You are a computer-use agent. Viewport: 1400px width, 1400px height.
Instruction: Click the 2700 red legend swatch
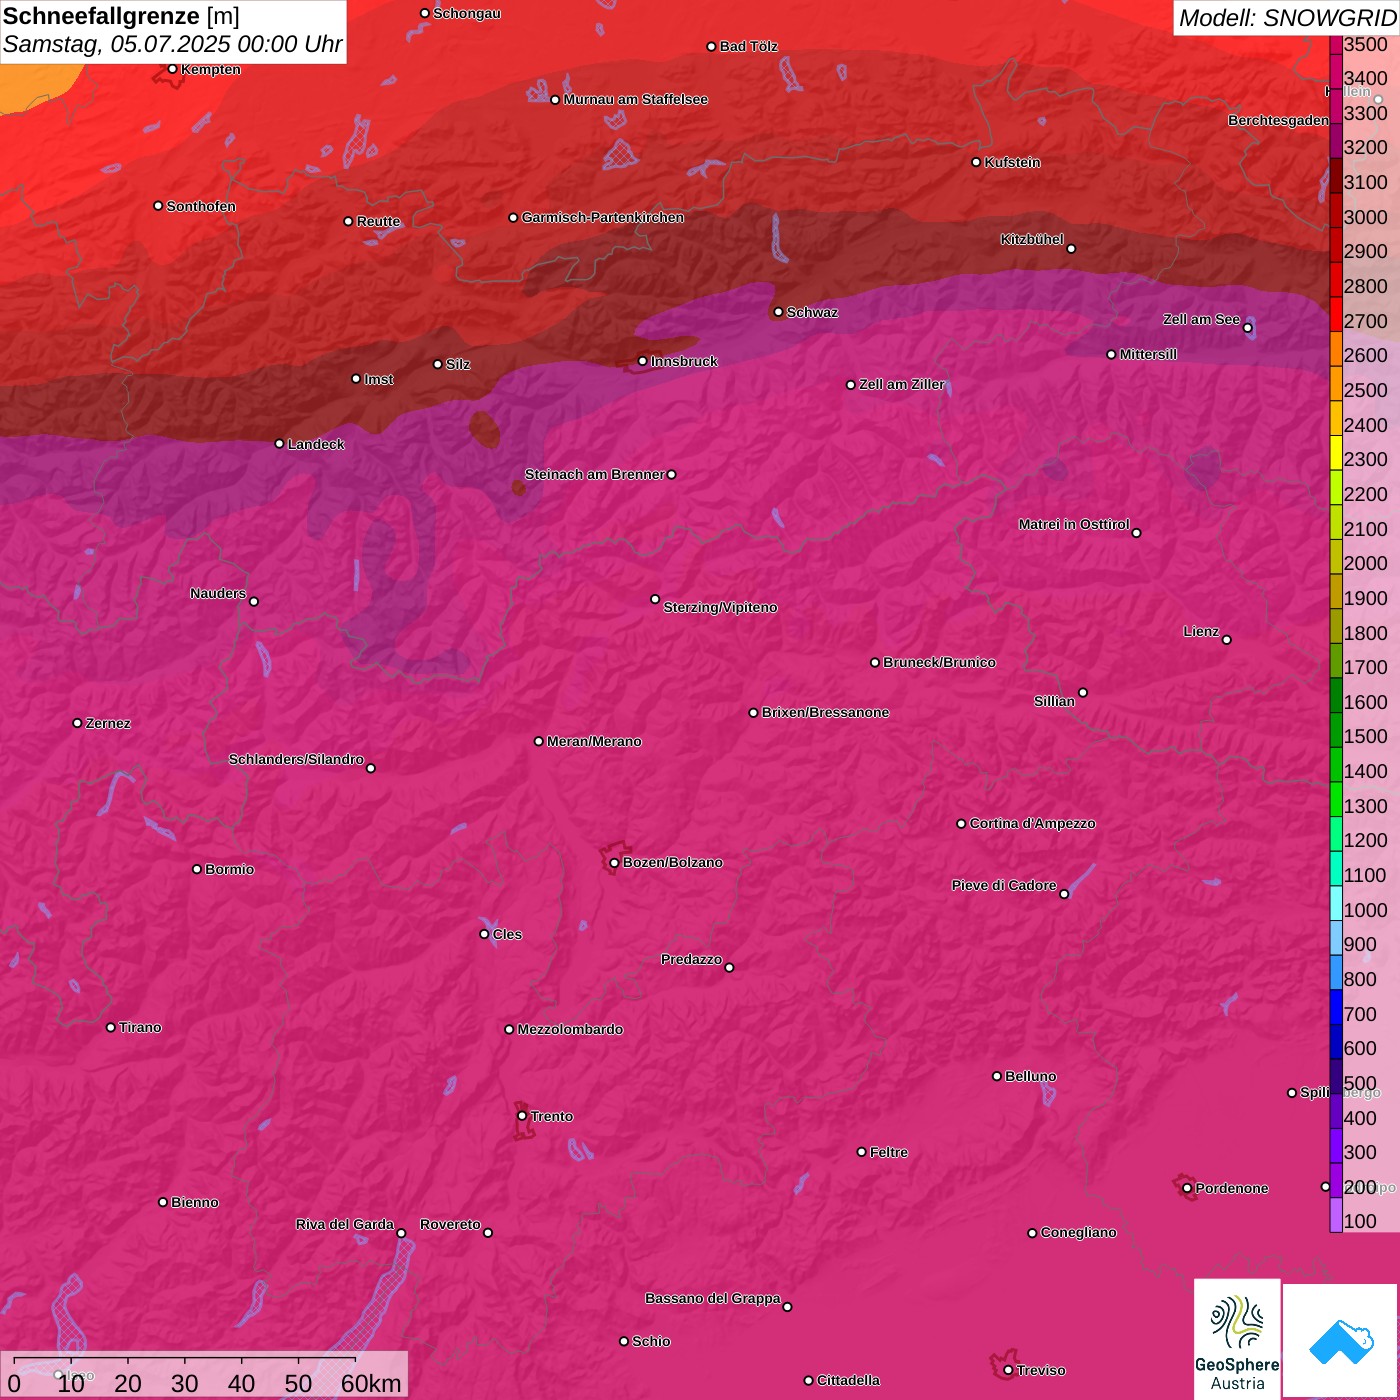coord(1336,313)
